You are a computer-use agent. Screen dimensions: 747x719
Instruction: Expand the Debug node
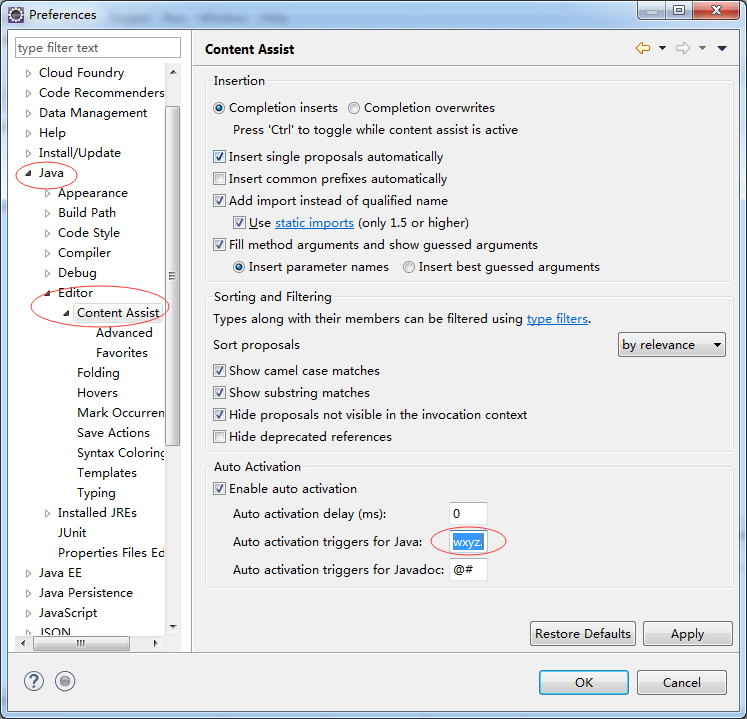(x=47, y=273)
